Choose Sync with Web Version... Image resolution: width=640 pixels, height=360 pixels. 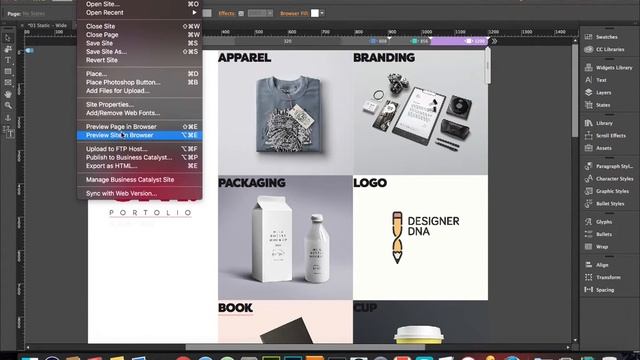tap(140, 193)
